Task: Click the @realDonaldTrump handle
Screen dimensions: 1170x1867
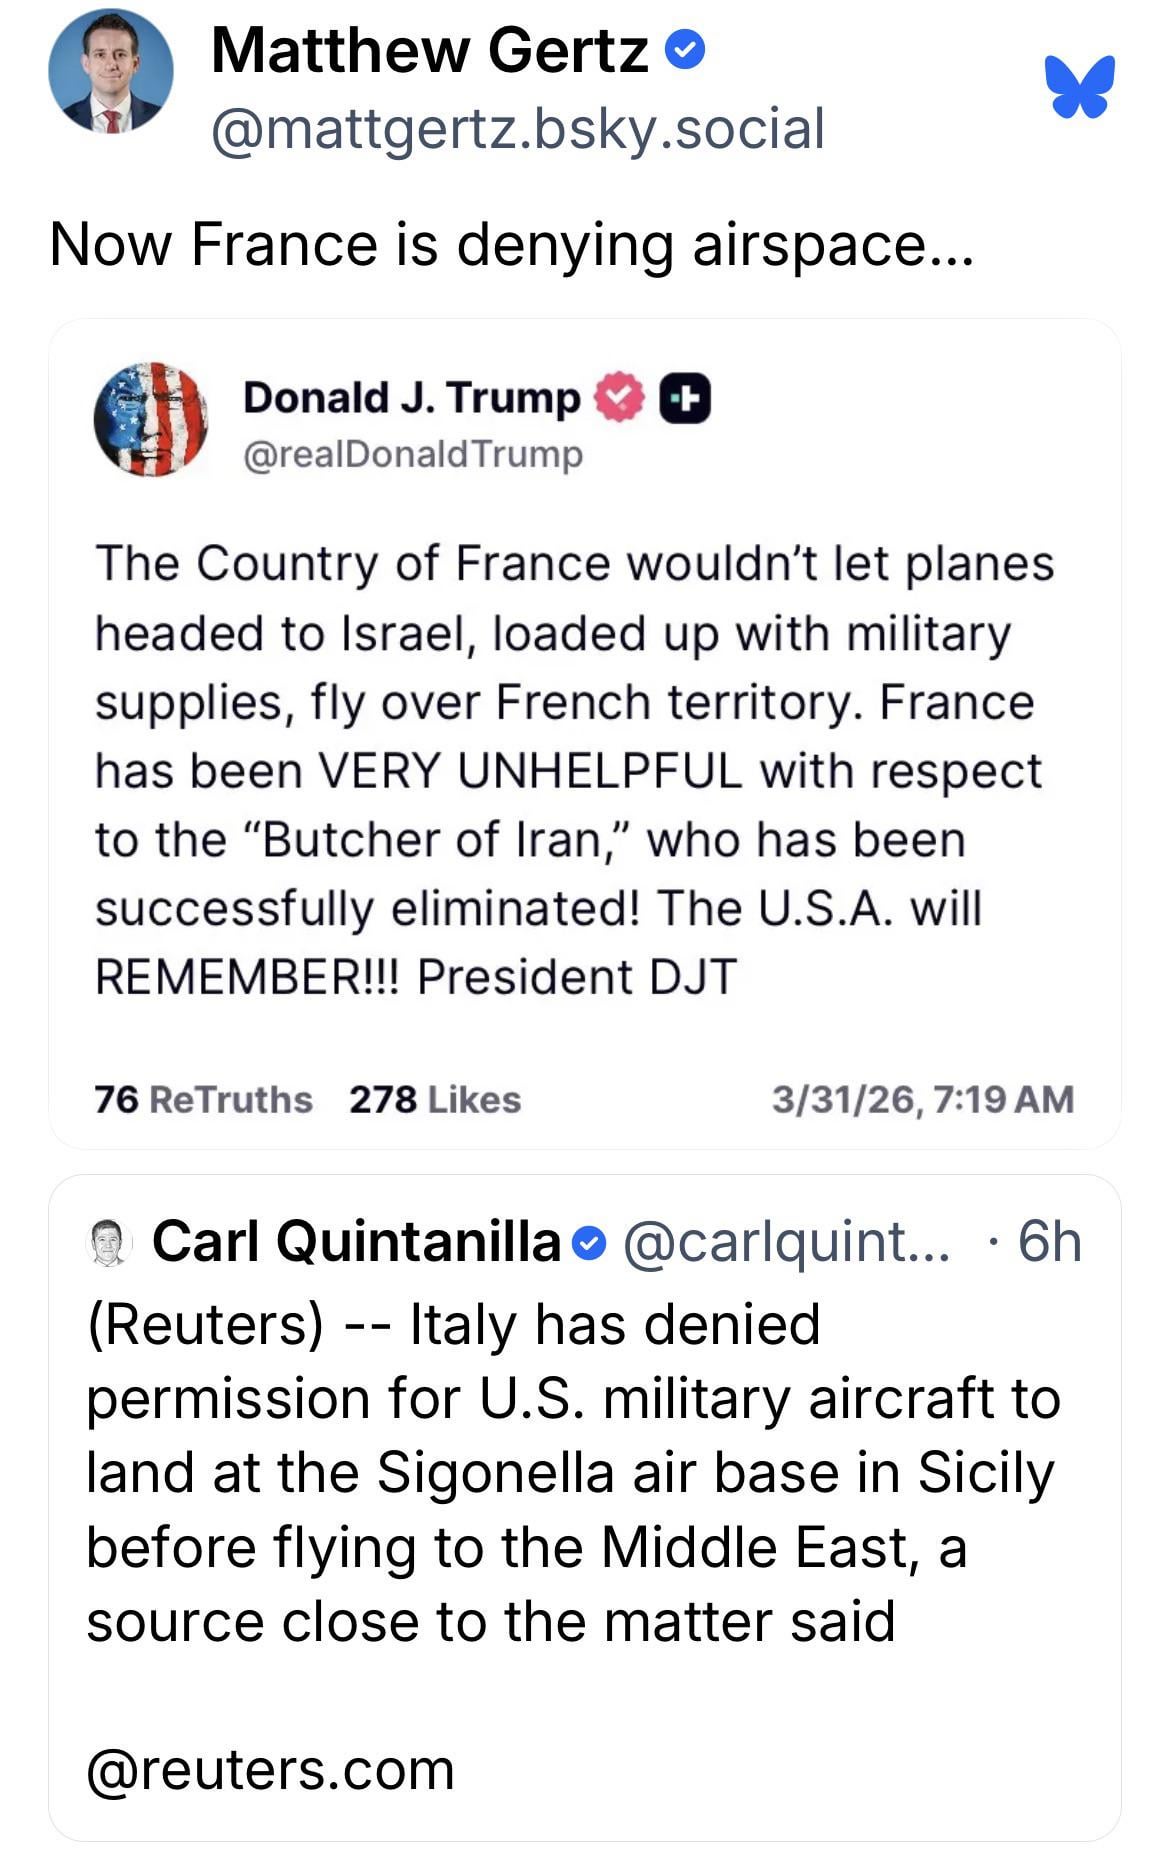Action: pyautogui.click(x=412, y=455)
